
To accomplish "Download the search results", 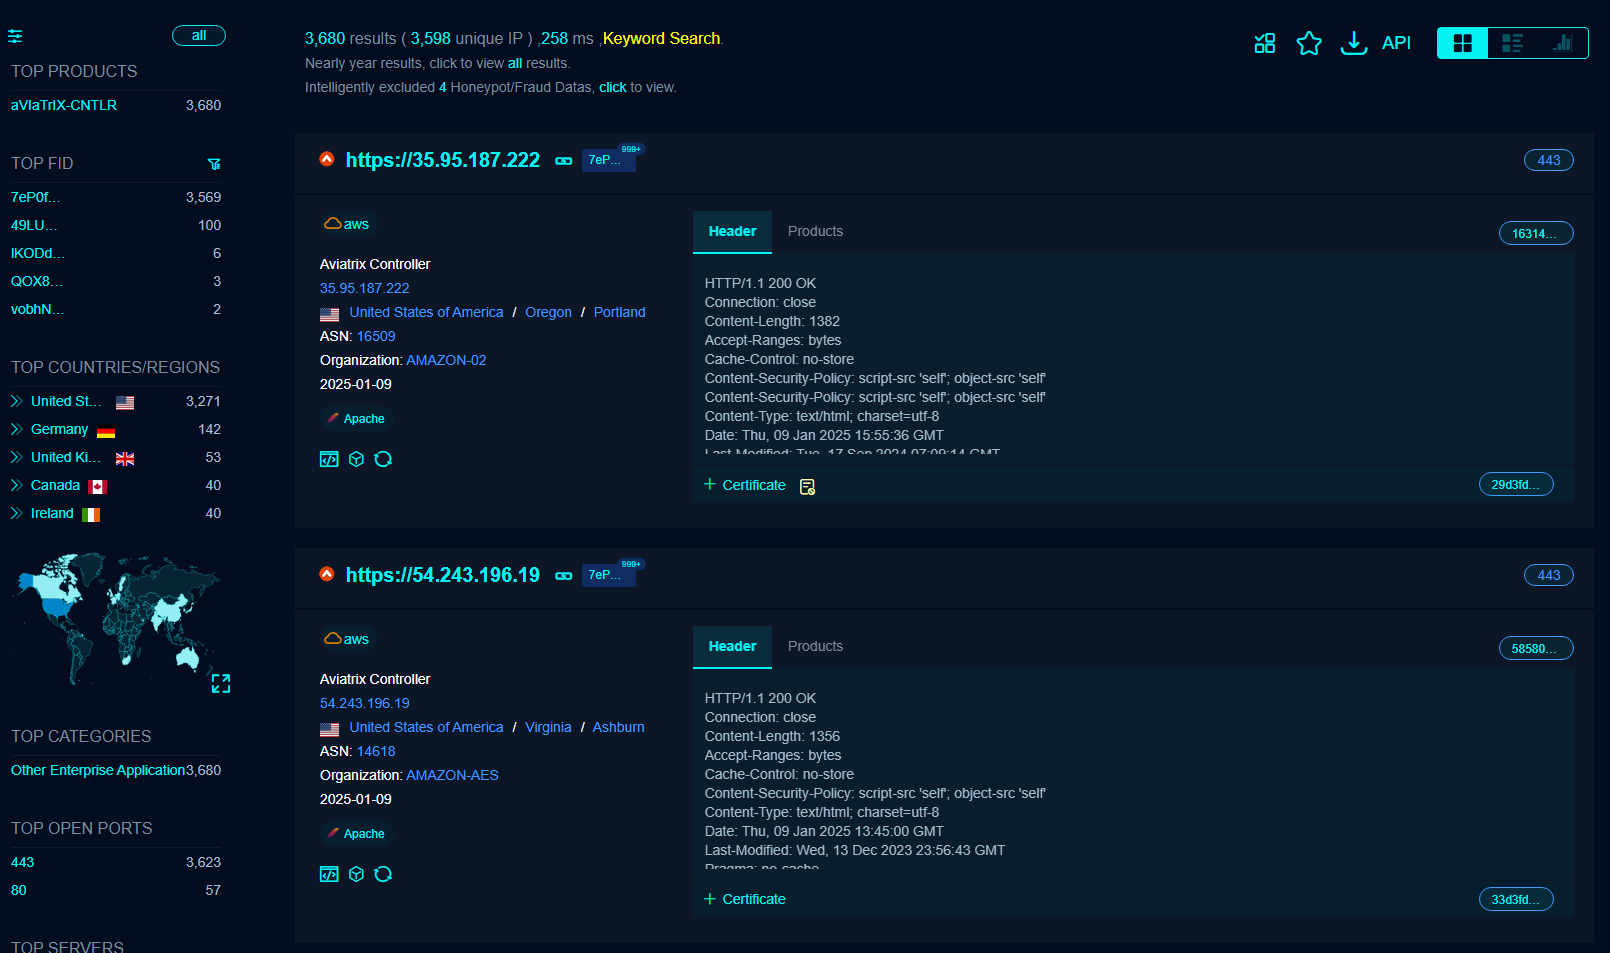I will tap(1353, 43).
